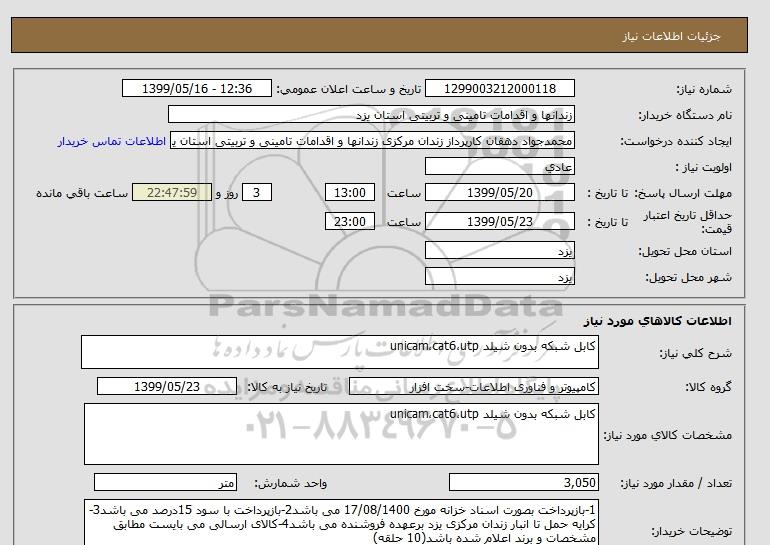The width and height of the screenshot is (770, 545).
Task: Click the buyer organization name field
Action: pyautogui.click(x=371, y=114)
